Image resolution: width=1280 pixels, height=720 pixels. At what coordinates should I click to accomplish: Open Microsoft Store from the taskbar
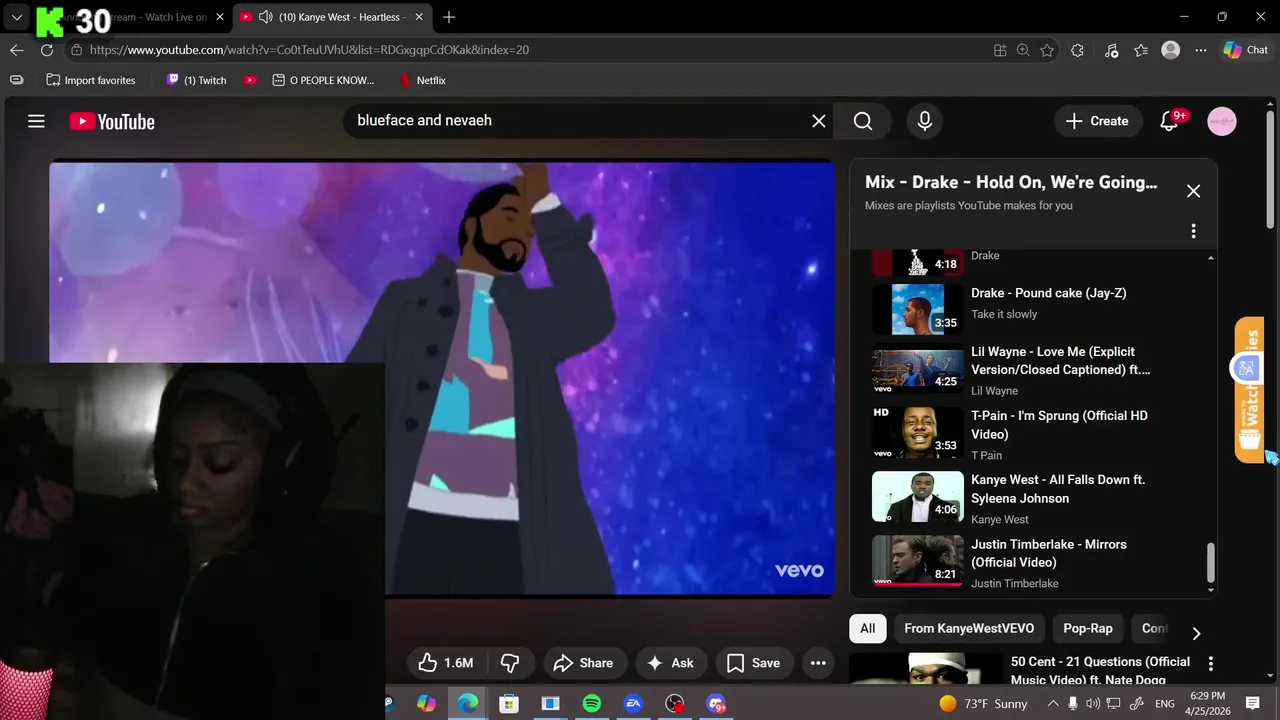point(509,704)
